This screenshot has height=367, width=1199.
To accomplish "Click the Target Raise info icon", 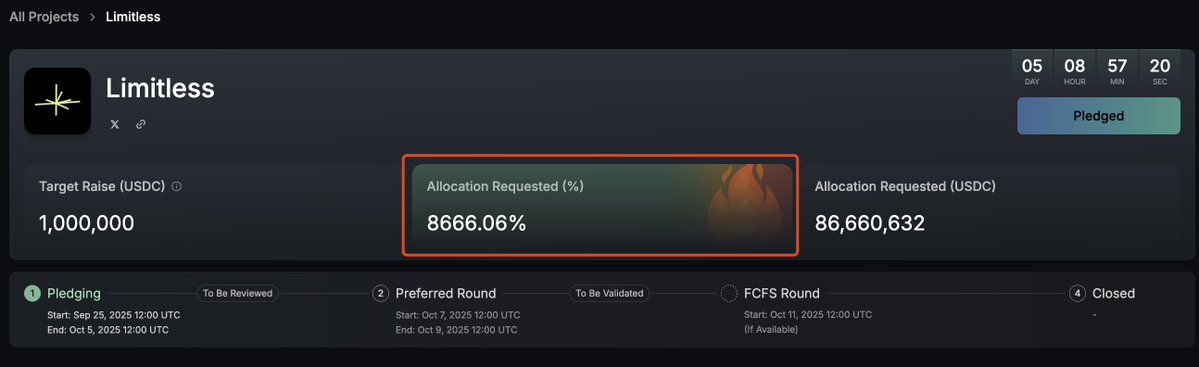I will click(177, 186).
